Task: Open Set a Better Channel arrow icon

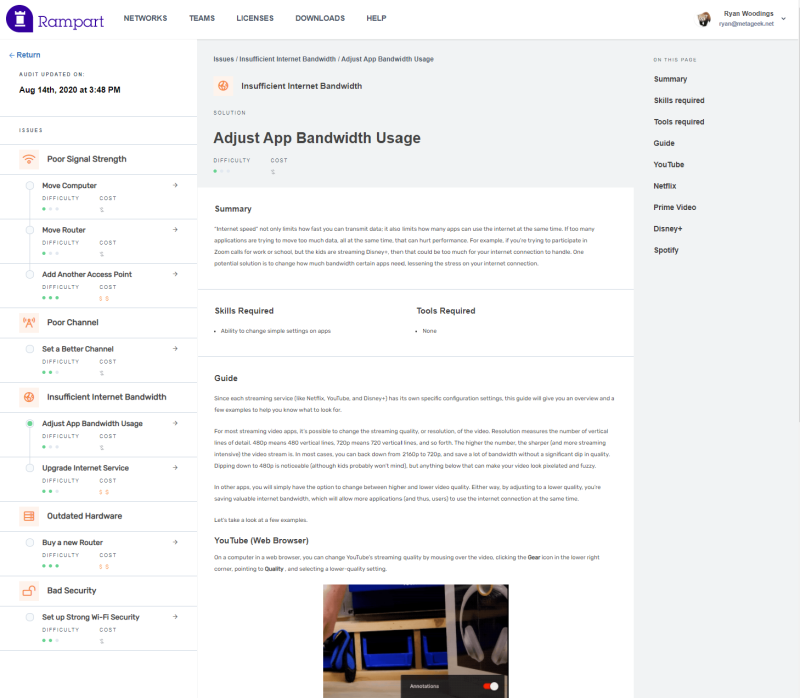Action: click(175, 348)
